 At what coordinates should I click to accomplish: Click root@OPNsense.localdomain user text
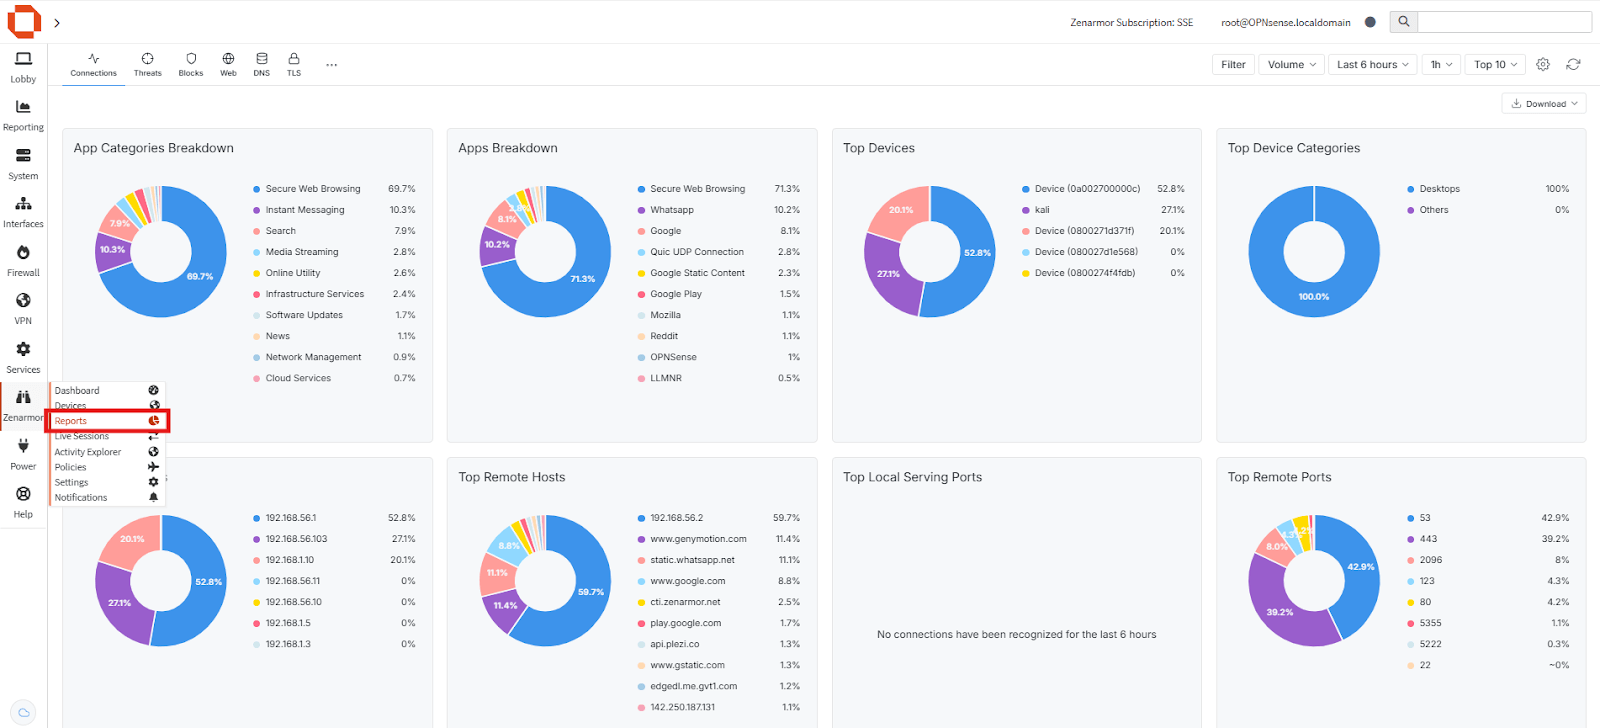pos(1285,22)
